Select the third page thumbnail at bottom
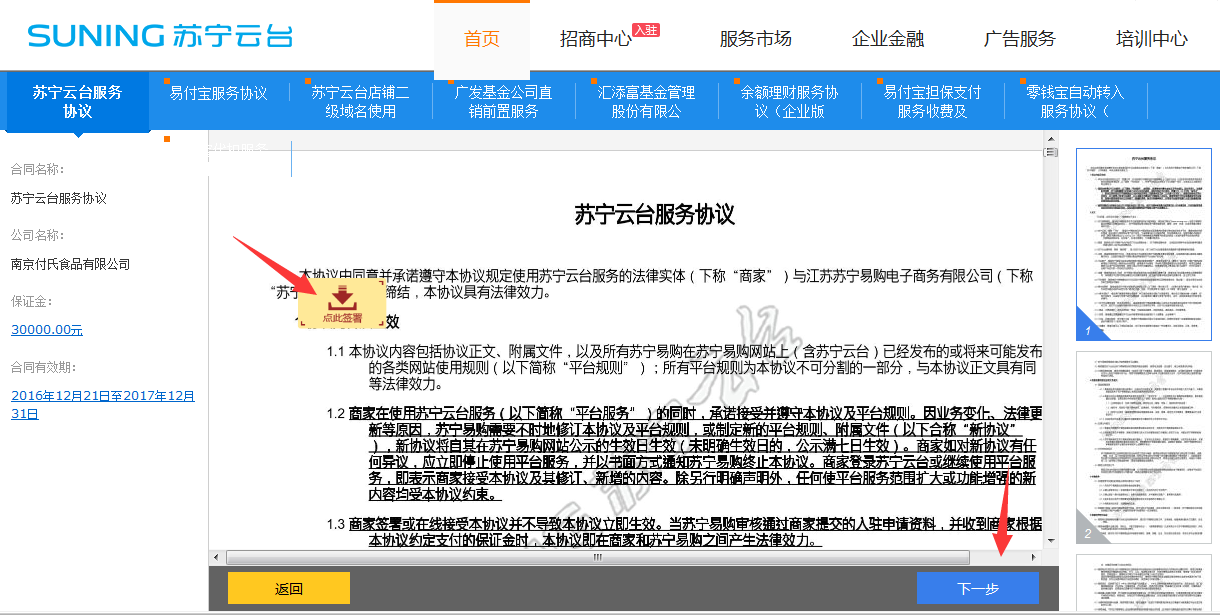Viewport: 1220px width, 615px height. [x=1143, y=583]
